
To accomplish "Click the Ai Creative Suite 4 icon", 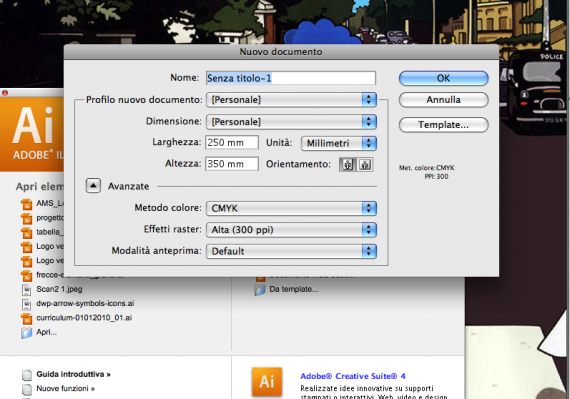I will pyautogui.click(x=267, y=382).
